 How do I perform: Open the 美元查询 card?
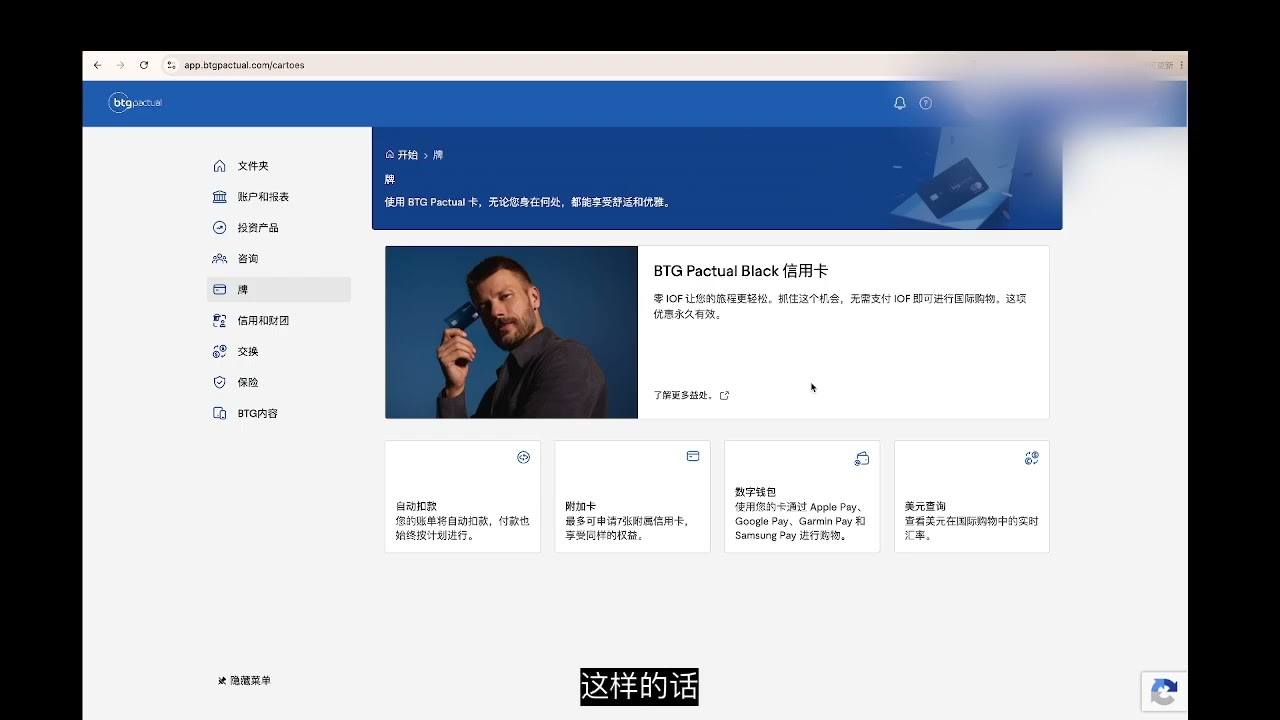(x=972, y=496)
